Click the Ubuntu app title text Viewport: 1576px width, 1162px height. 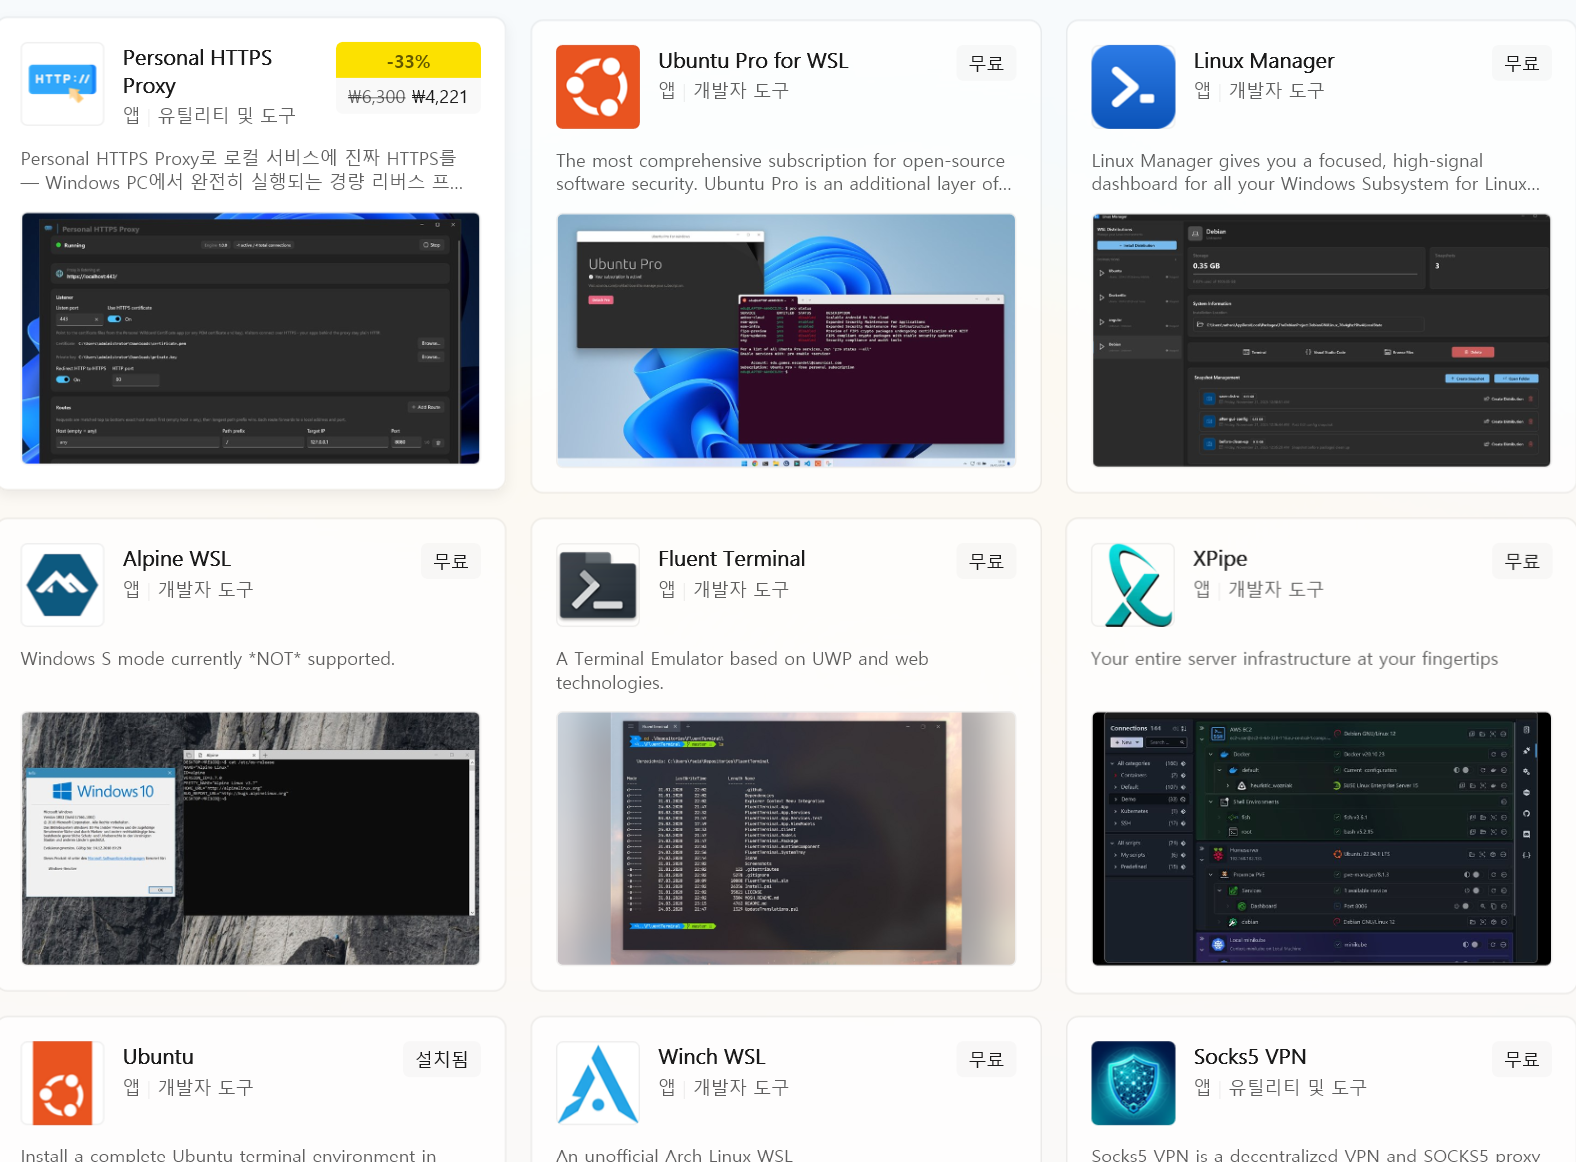pos(158,1057)
